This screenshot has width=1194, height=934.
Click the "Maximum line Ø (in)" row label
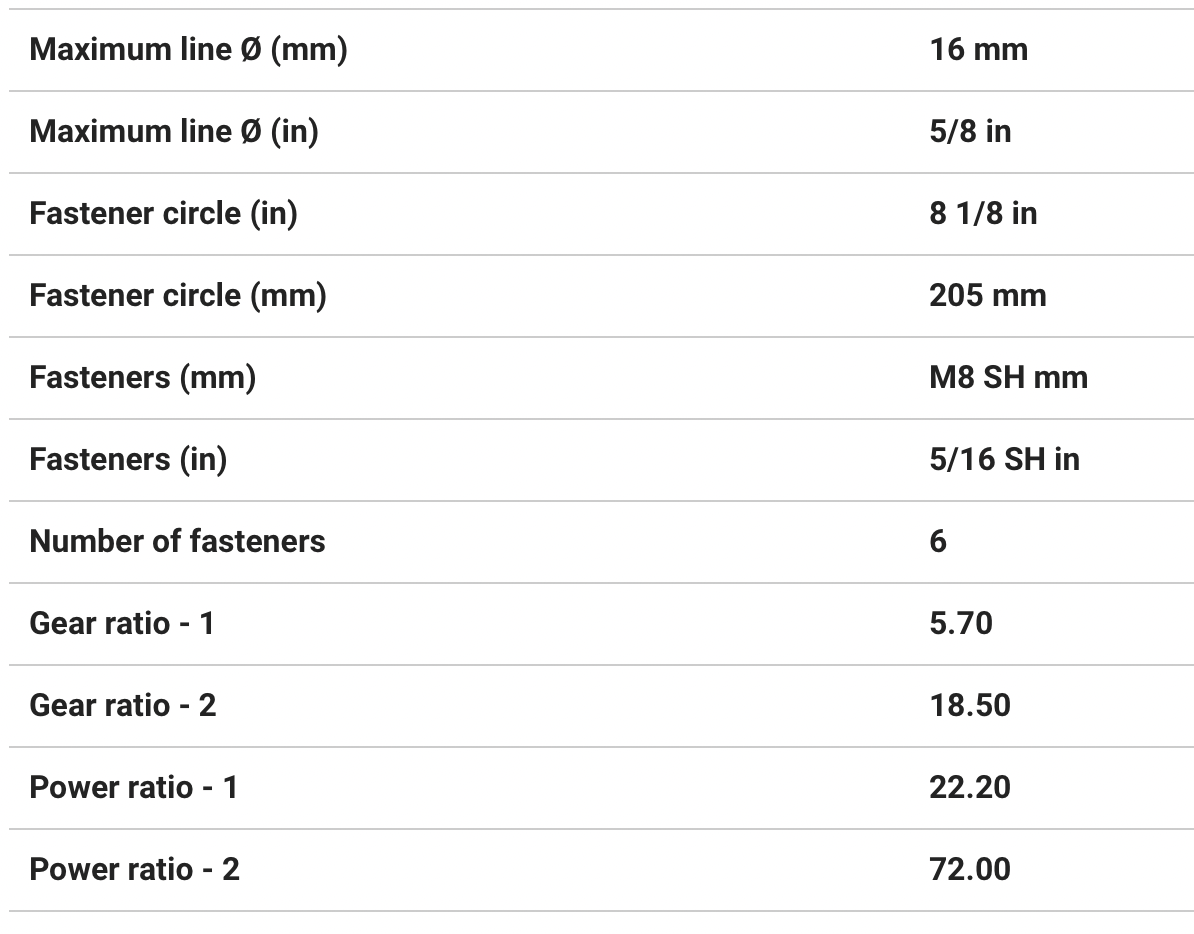tap(174, 131)
